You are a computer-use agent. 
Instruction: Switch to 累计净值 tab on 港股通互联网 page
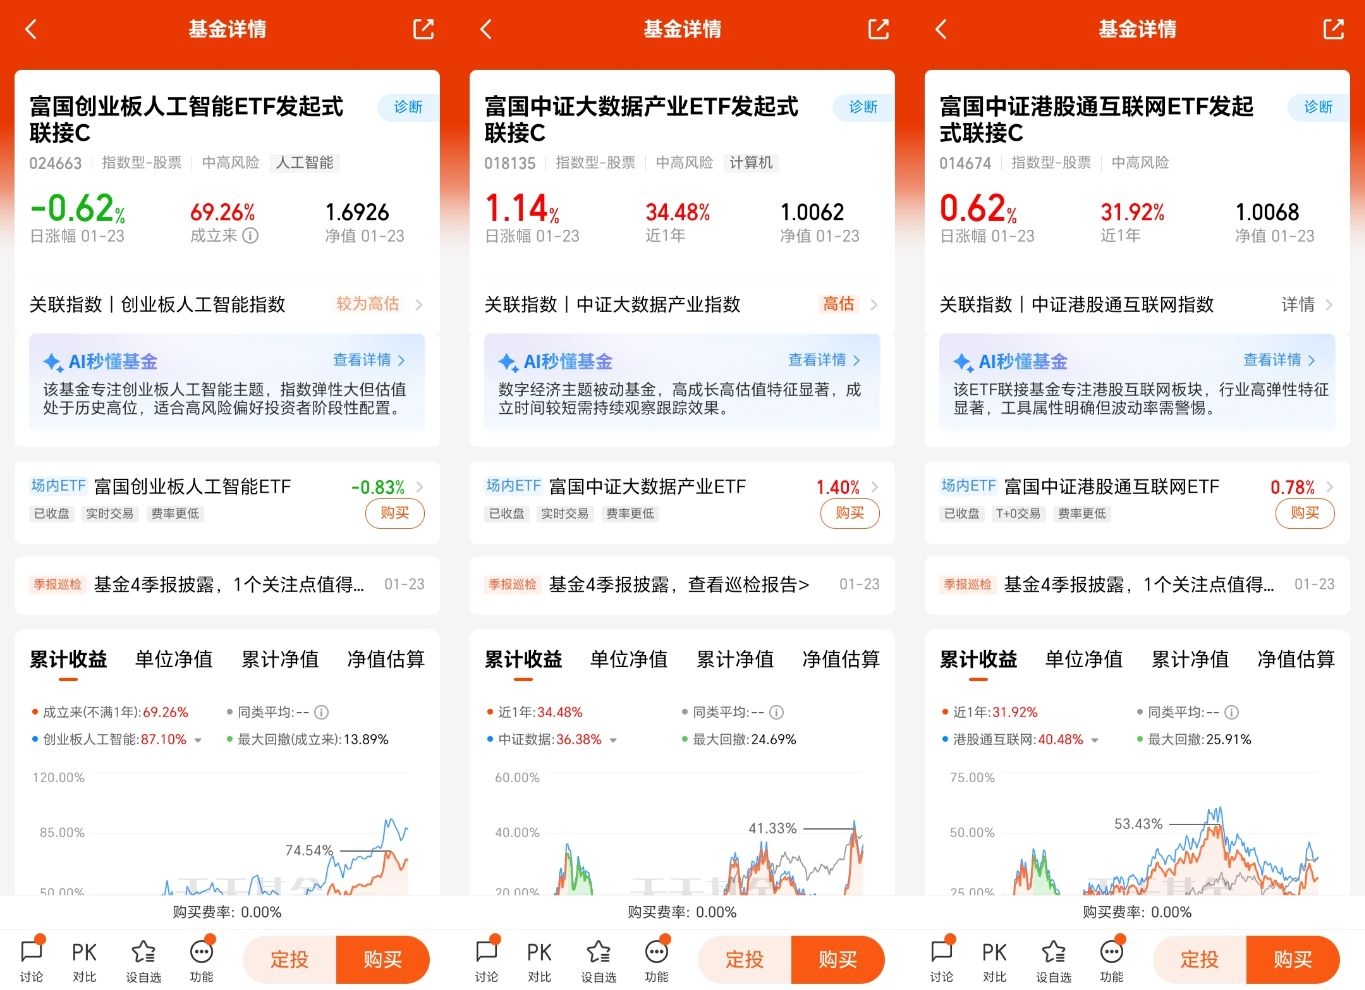point(1190,659)
